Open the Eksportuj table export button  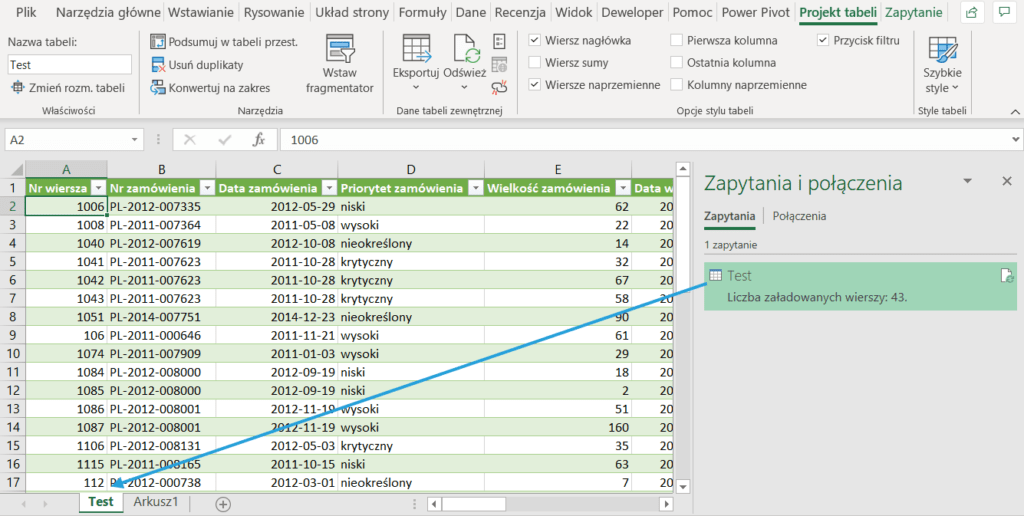(416, 58)
